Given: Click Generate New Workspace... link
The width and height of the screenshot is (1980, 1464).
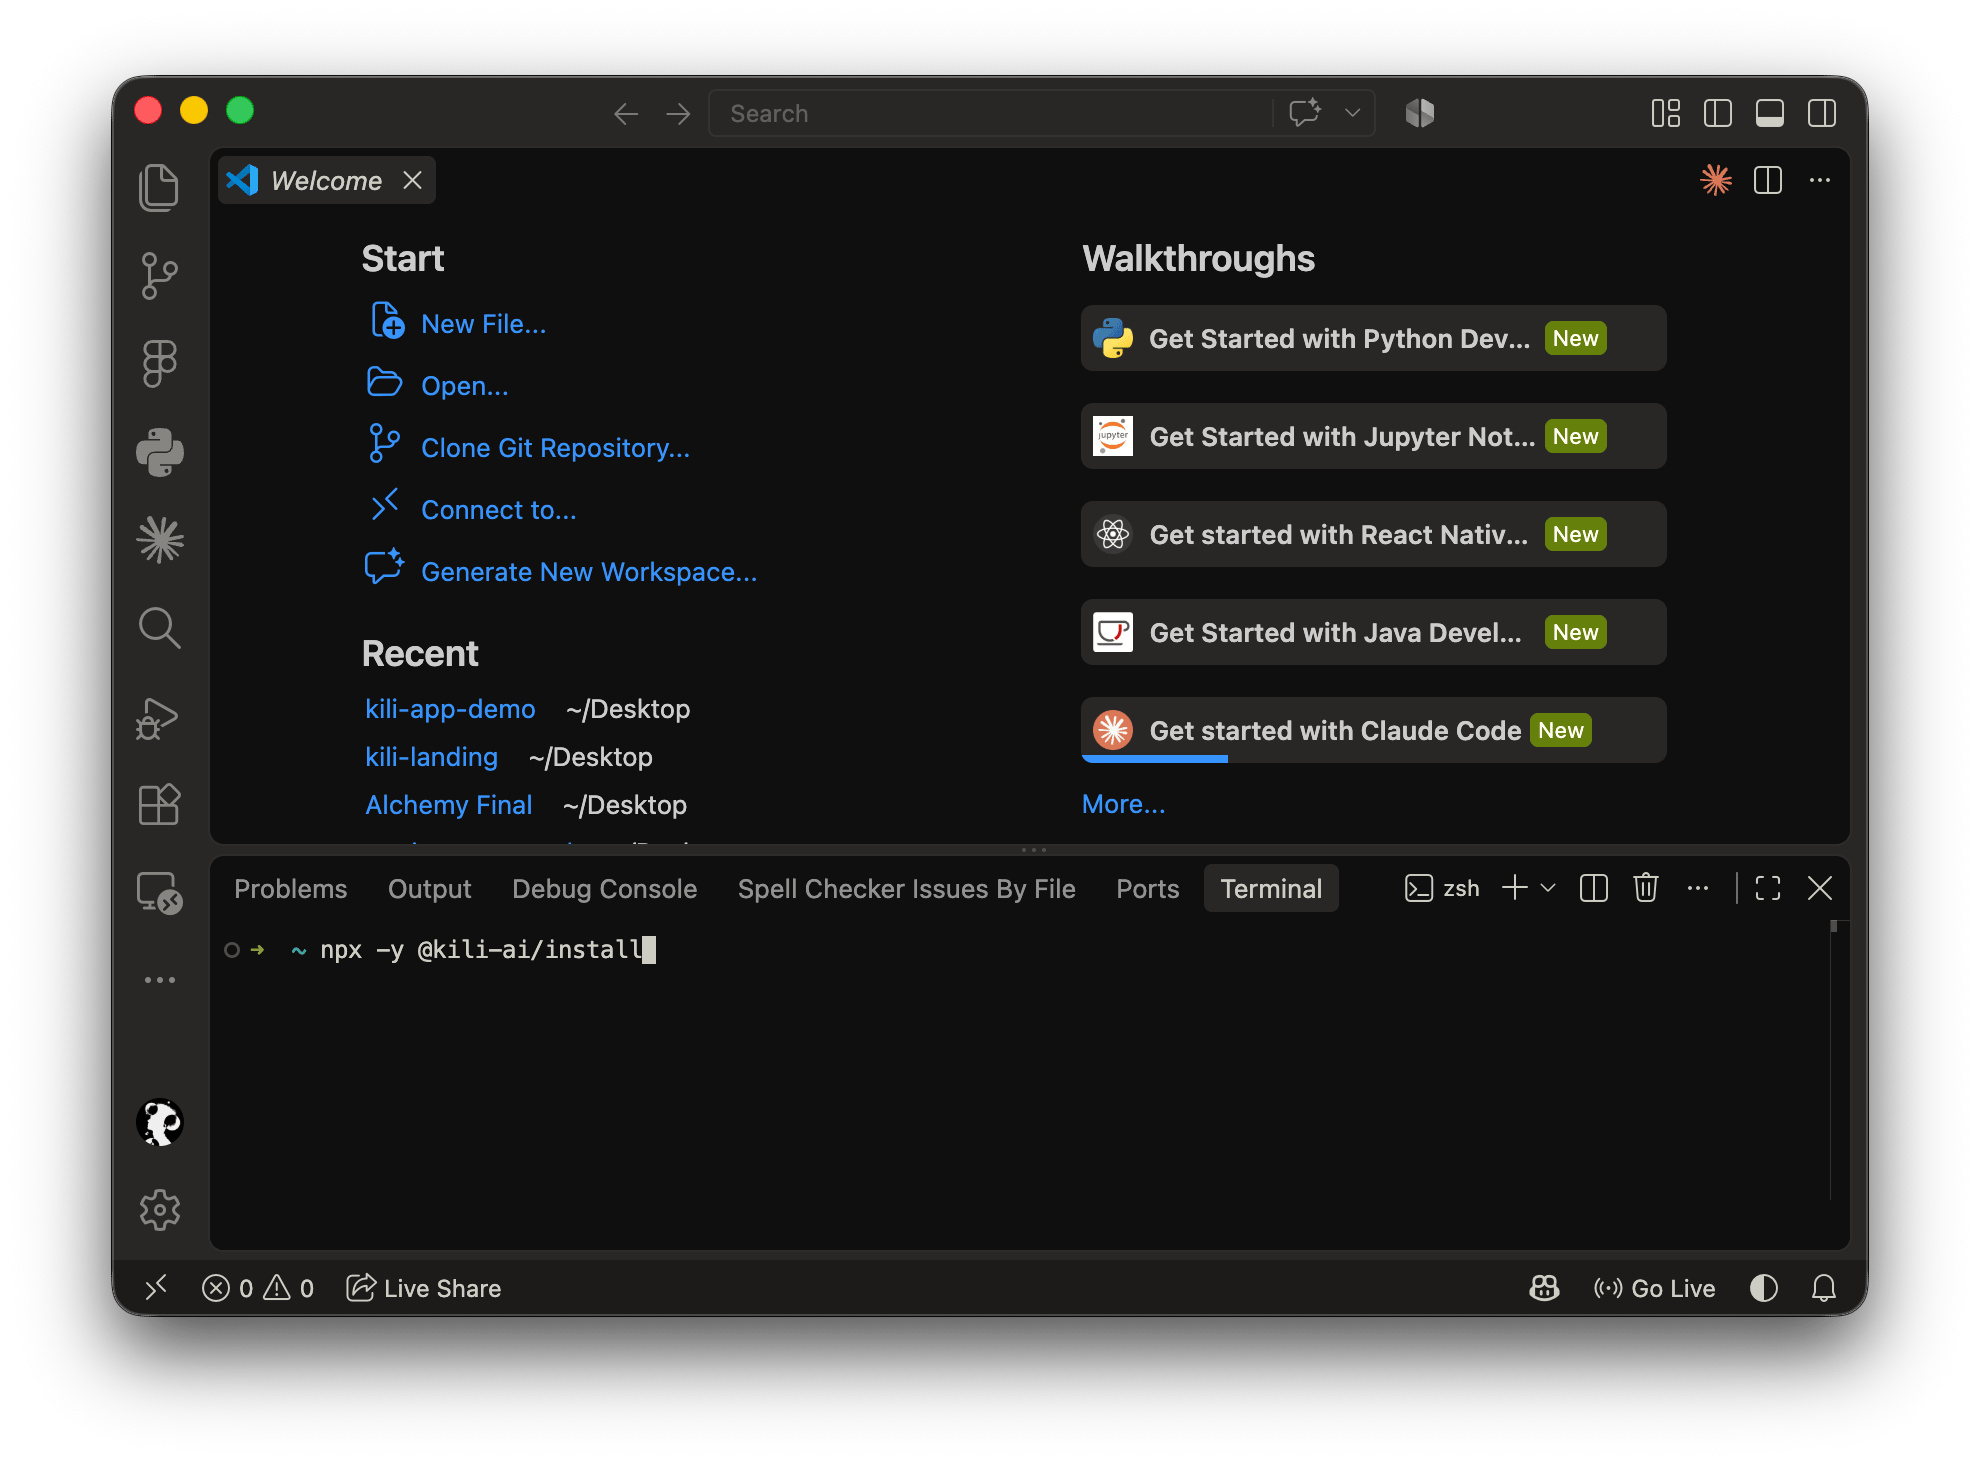Looking at the screenshot, I should tap(589, 572).
